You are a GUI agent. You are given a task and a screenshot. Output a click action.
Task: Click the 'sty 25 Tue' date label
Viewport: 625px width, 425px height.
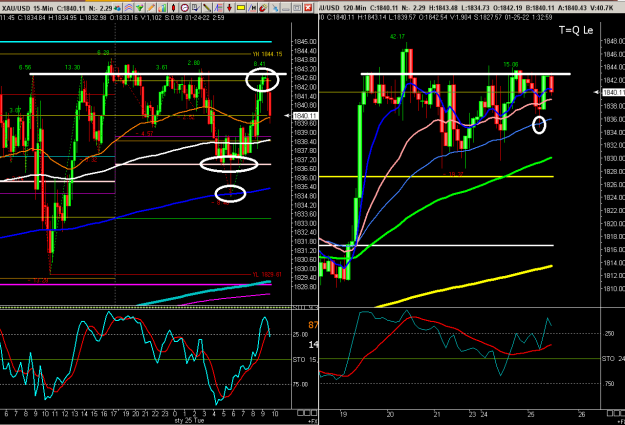coord(189,421)
